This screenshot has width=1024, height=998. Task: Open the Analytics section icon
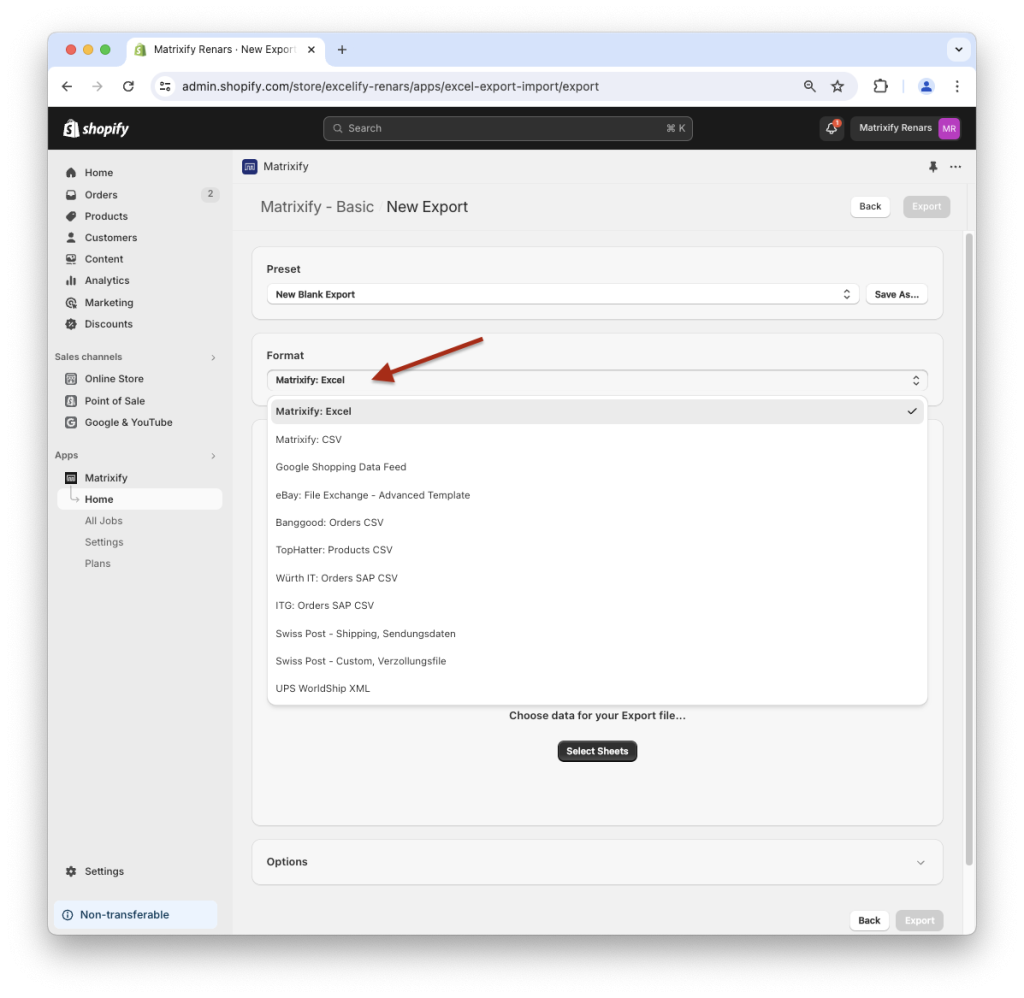coord(70,280)
